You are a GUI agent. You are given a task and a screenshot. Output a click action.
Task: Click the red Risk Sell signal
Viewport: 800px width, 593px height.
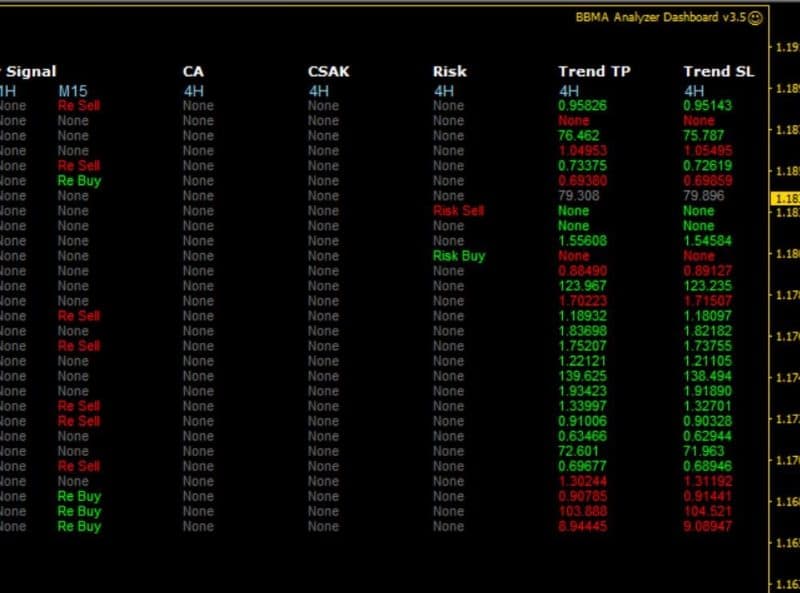click(458, 211)
